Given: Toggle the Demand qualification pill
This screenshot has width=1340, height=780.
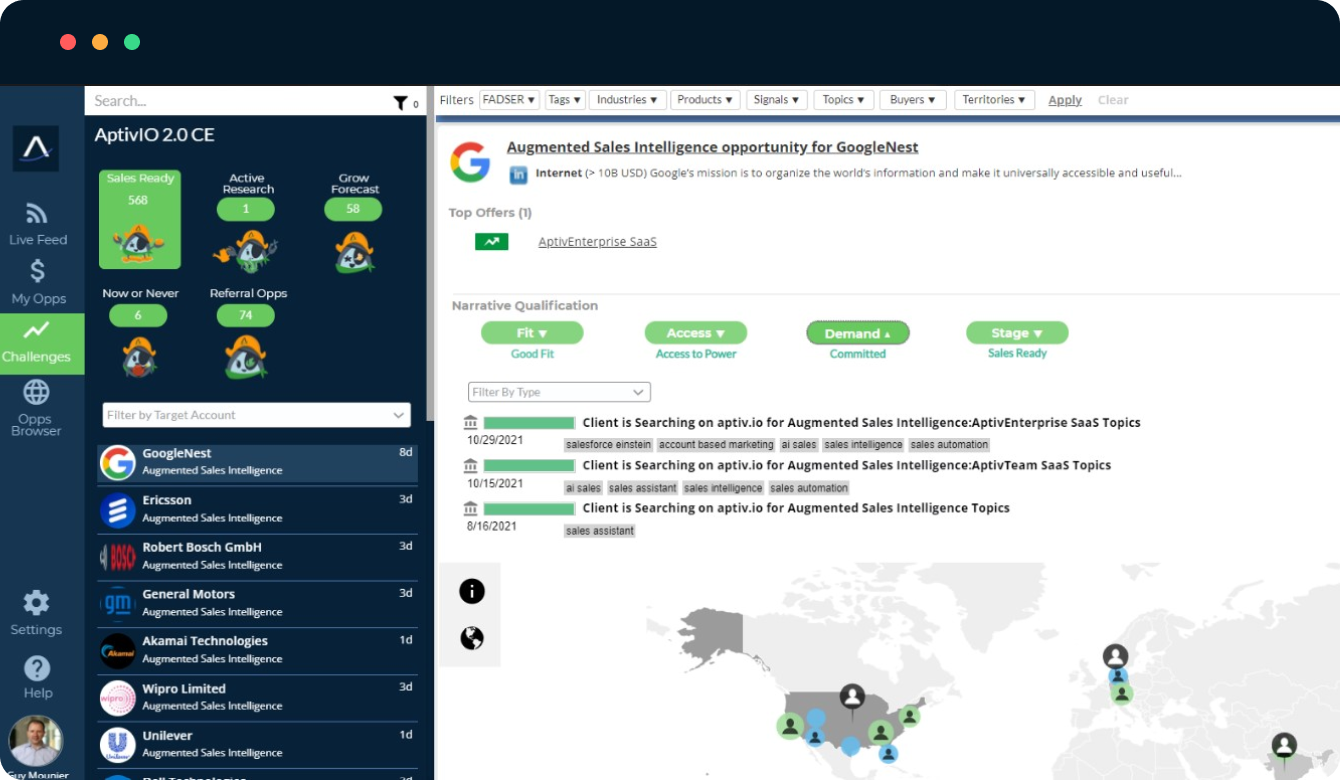Looking at the screenshot, I should pyautogui.click(x=857, y=333).
